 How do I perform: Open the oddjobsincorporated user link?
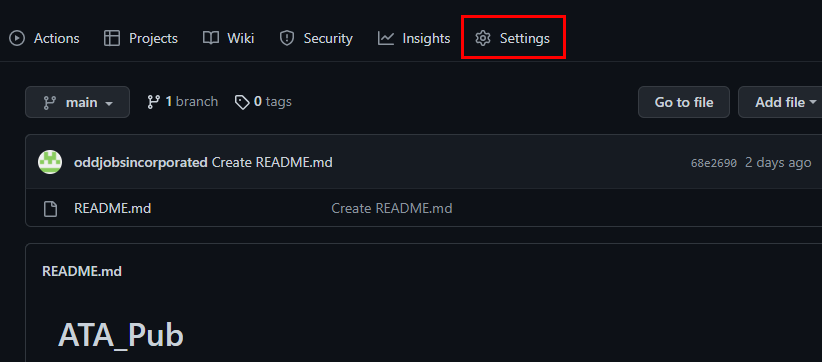point(141,162)
